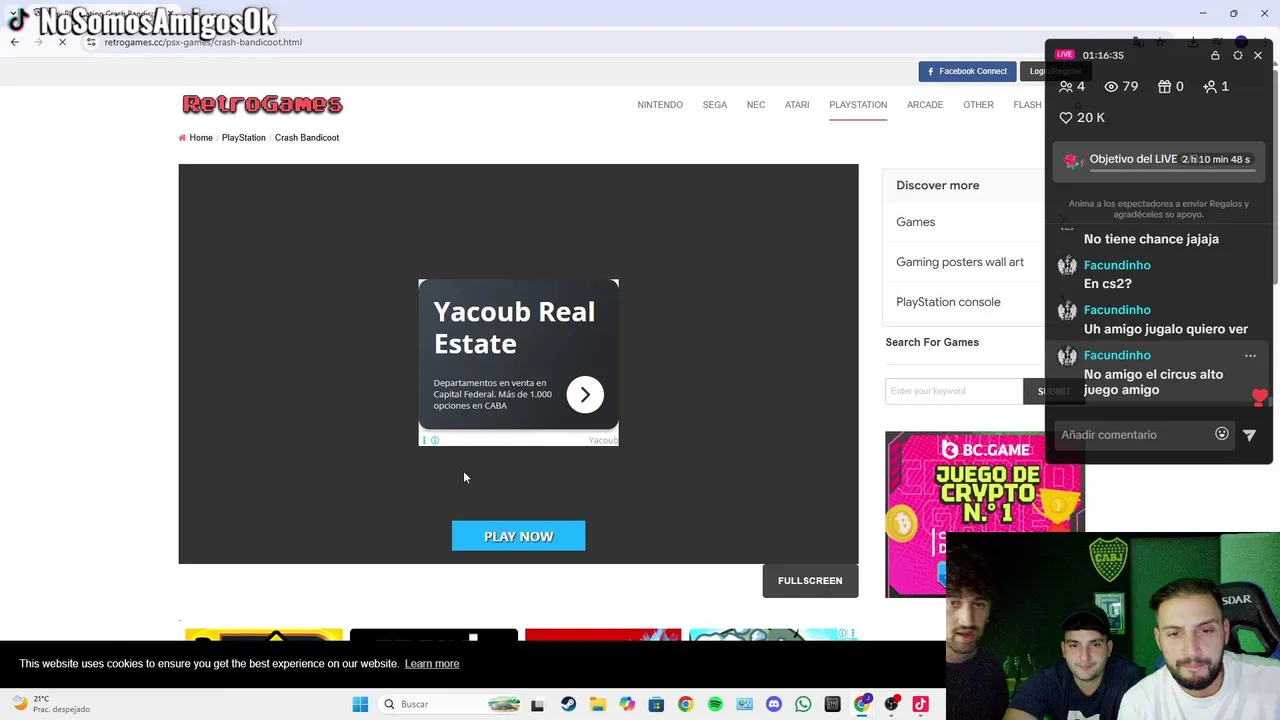Open Gaming posters wall art link
Image resolution: width=1280 pixels, height=720 pixels.
point(960,262)
